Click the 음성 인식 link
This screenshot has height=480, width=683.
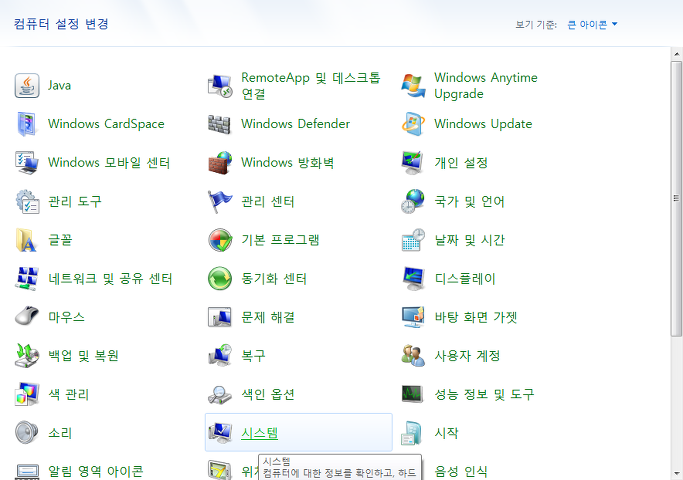461,471
